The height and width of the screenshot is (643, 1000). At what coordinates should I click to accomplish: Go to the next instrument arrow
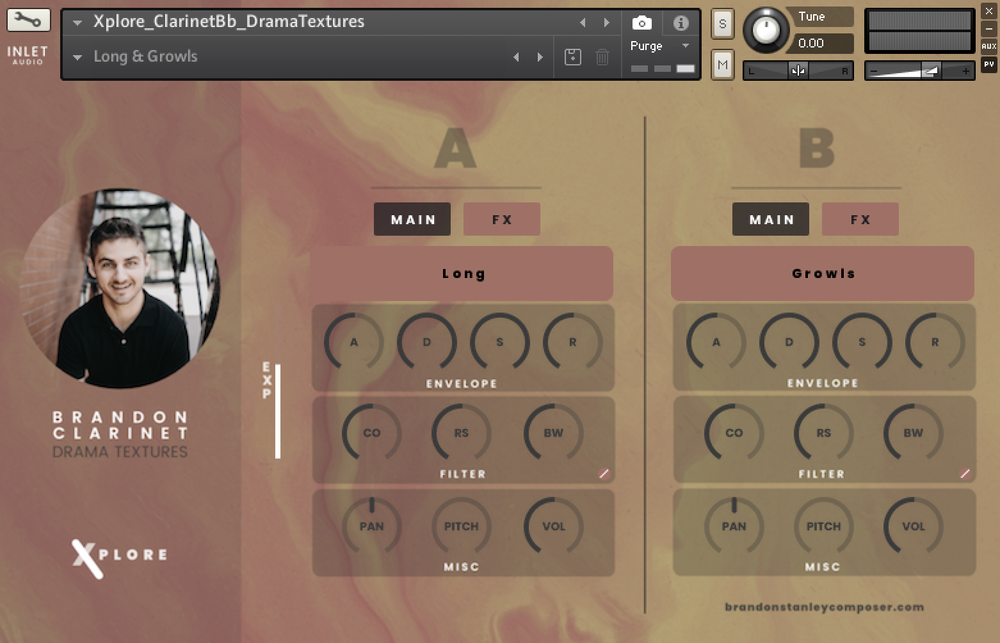point(606,22)
